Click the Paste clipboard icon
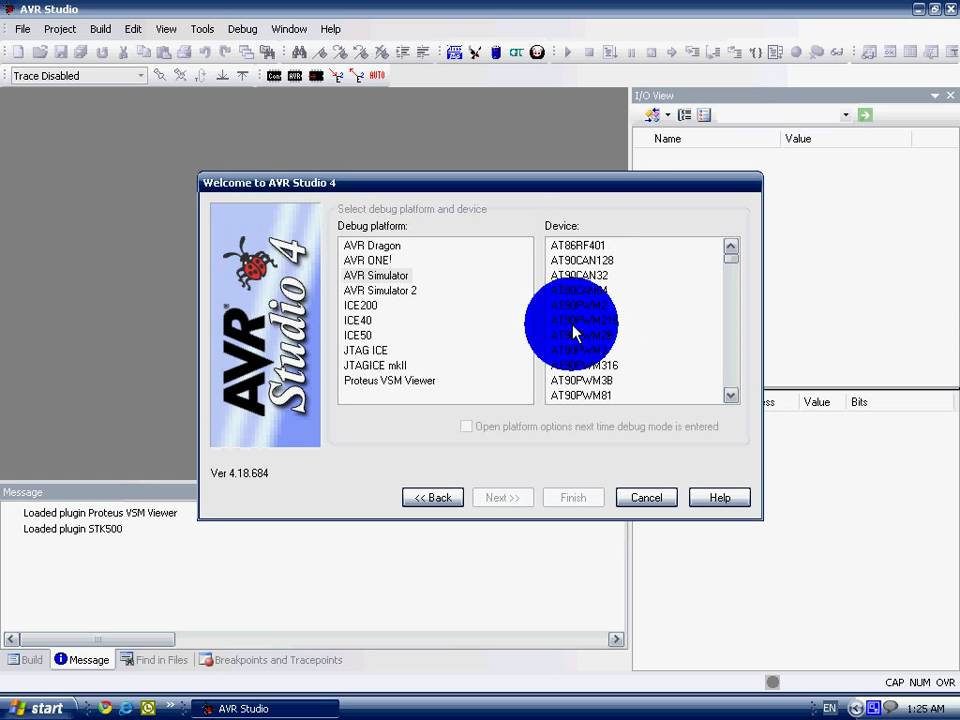960x720 pixels. tap(163, 52)
